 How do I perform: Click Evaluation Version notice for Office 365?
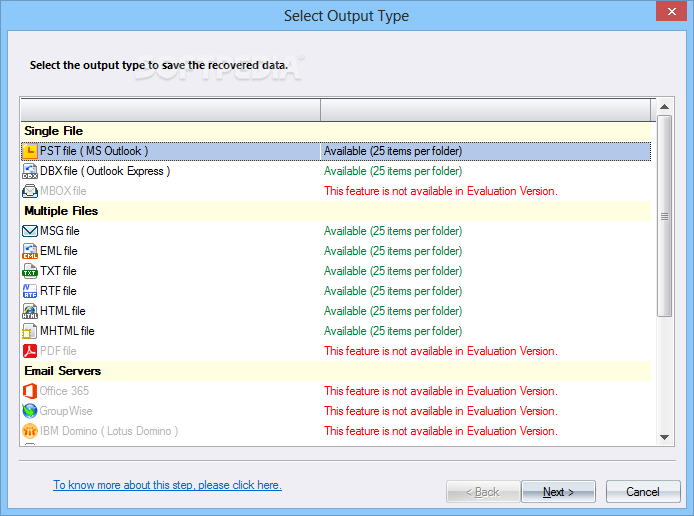pos(441,391)
